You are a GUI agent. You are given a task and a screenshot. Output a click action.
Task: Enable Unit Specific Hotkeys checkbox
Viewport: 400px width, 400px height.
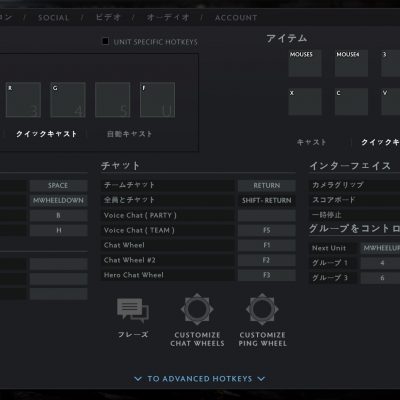(x=105, y=42)
